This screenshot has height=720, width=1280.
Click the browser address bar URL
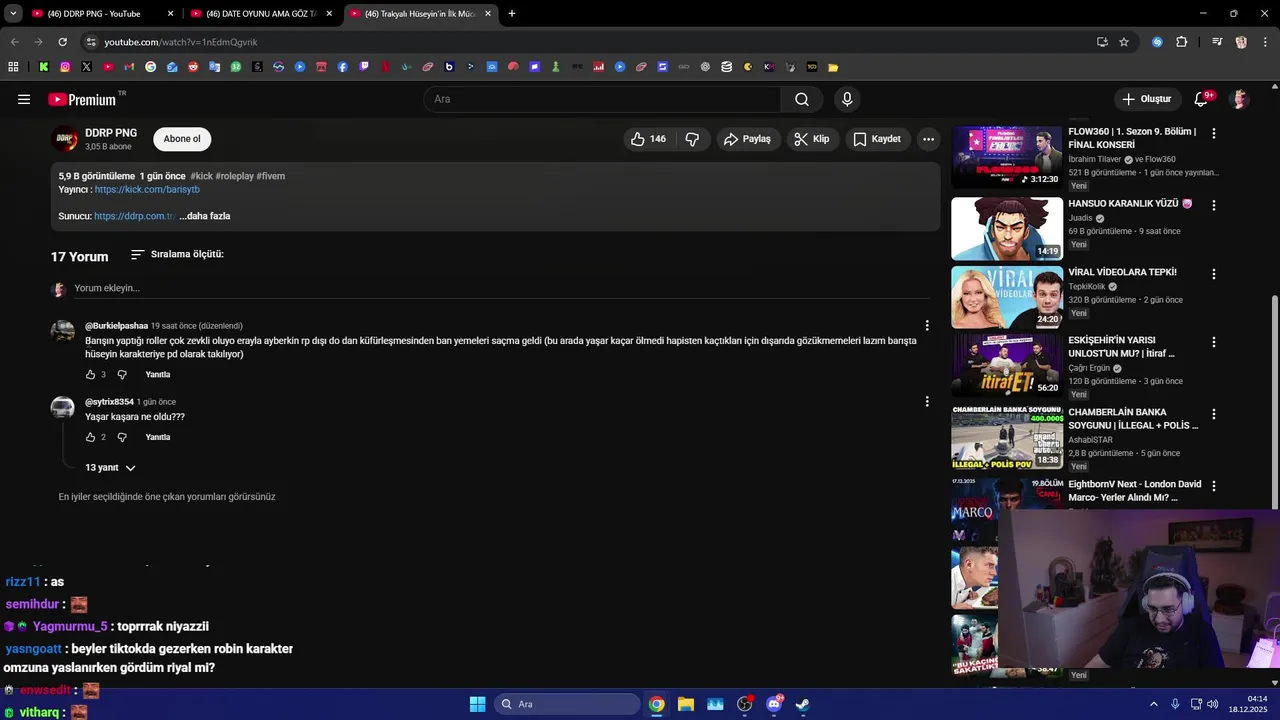coord(181,42)
